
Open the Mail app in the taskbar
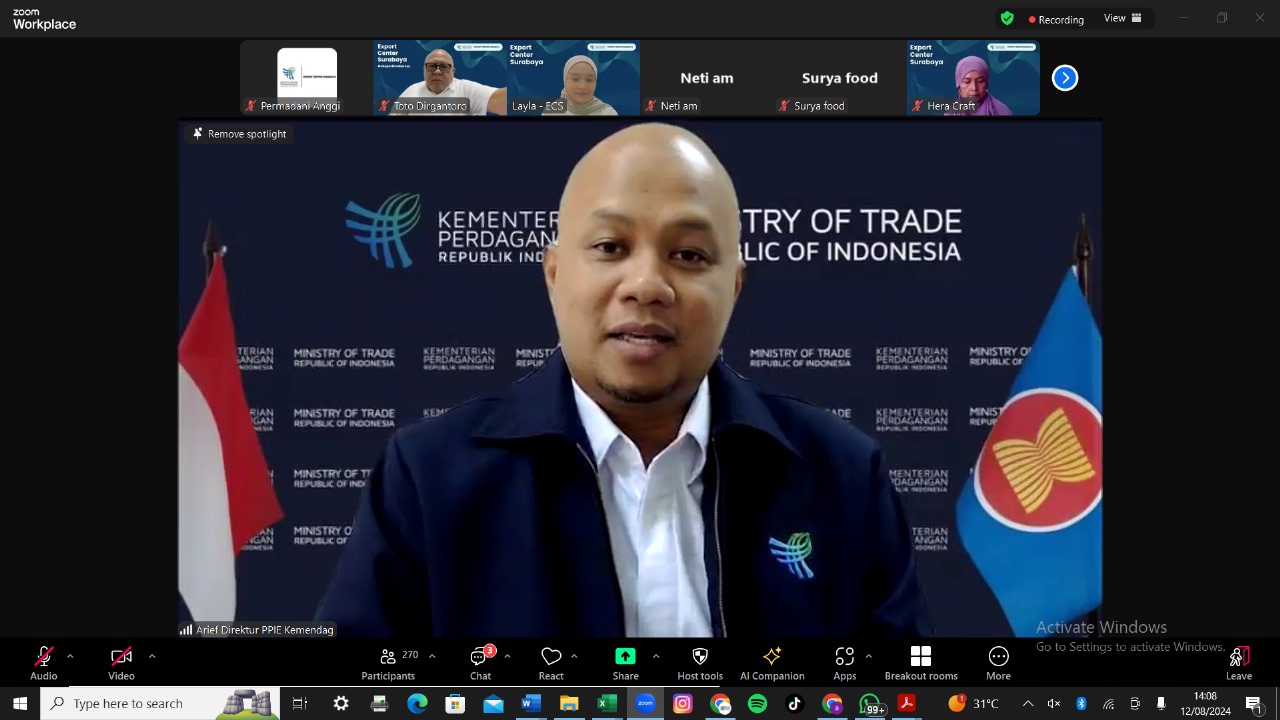(x=493, y=704)
